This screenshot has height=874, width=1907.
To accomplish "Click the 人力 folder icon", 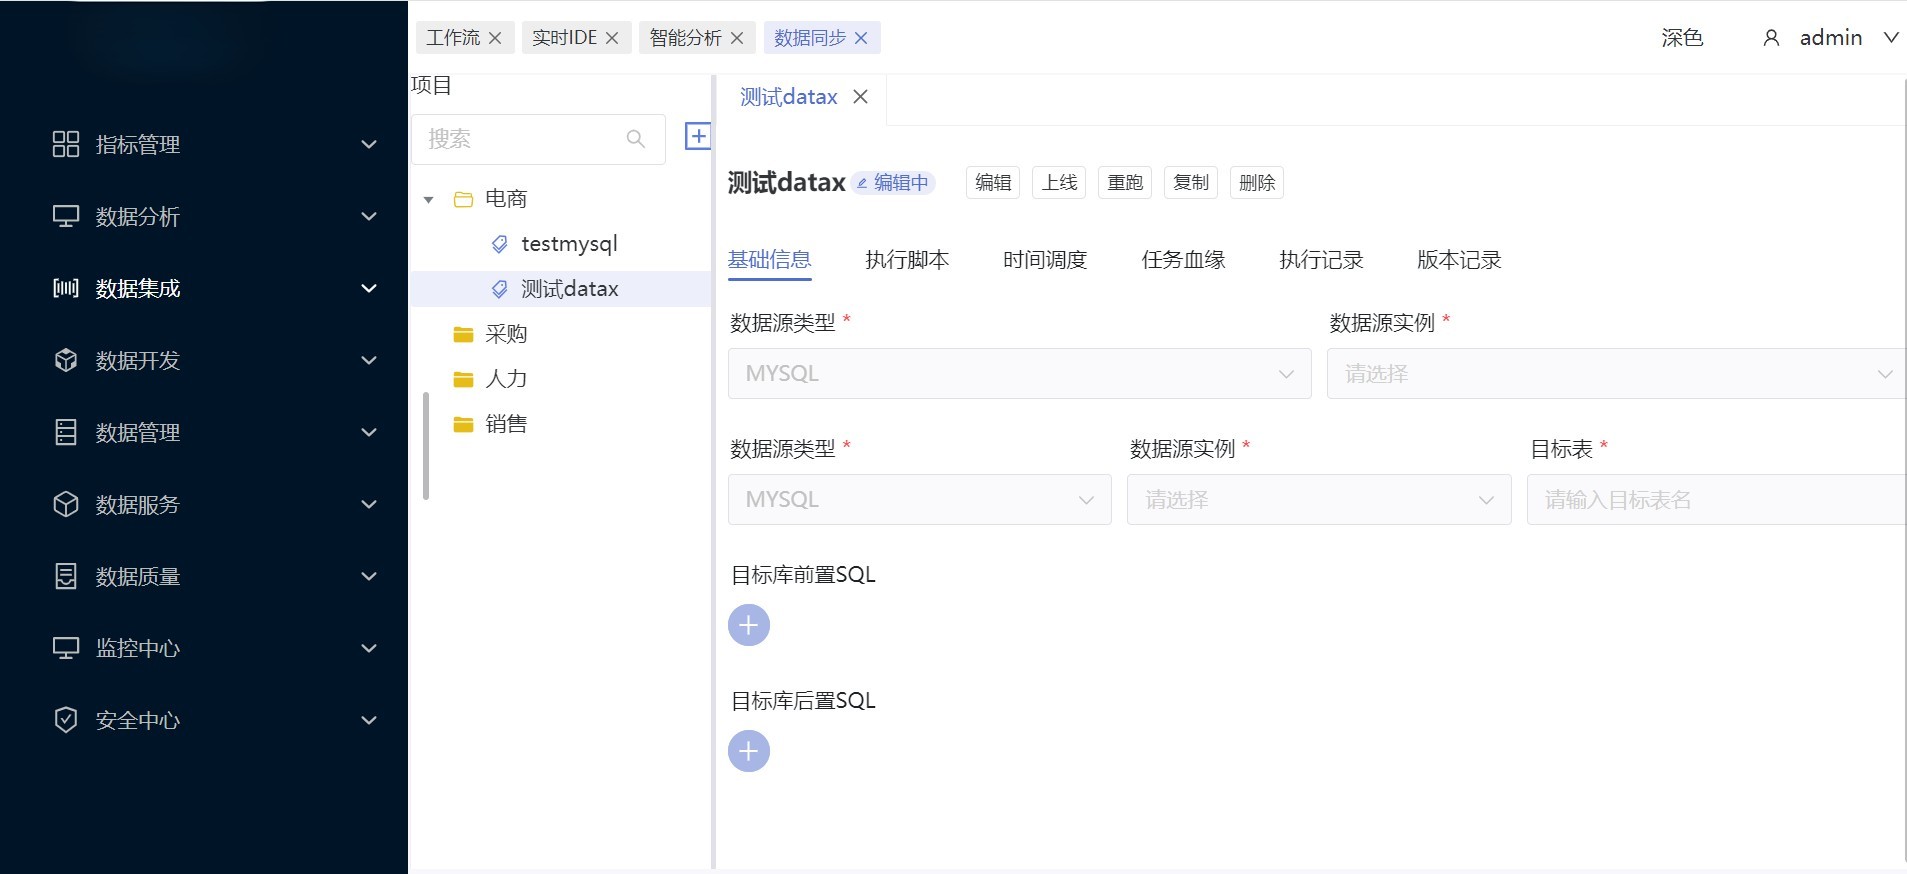I will click(463, 379).
